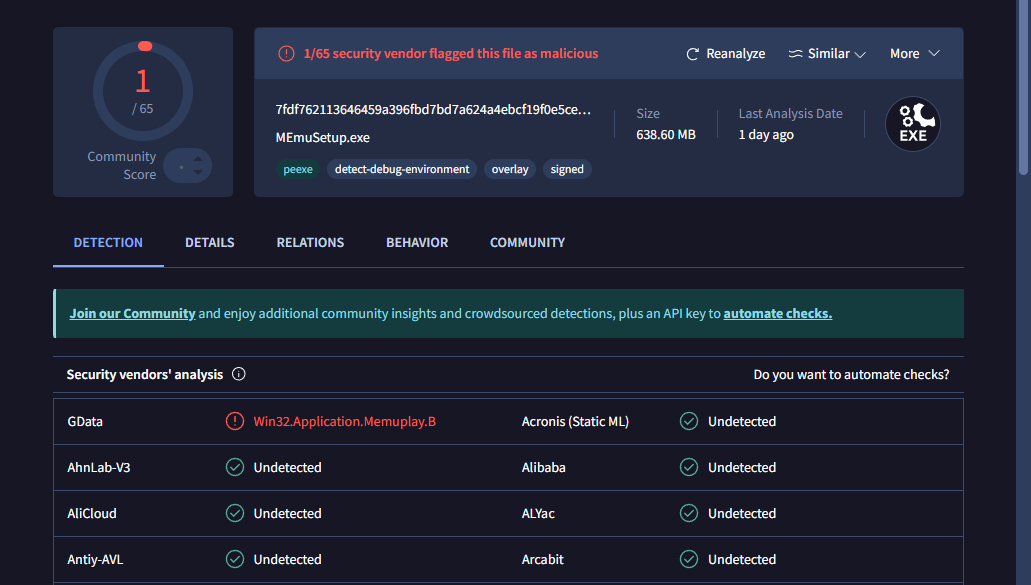Image resolution: width=1031 pixels, height=585 pixels.
Task: Click the detect-debug-environment tag
Action: pyautogui.click(x=402, y=170)
